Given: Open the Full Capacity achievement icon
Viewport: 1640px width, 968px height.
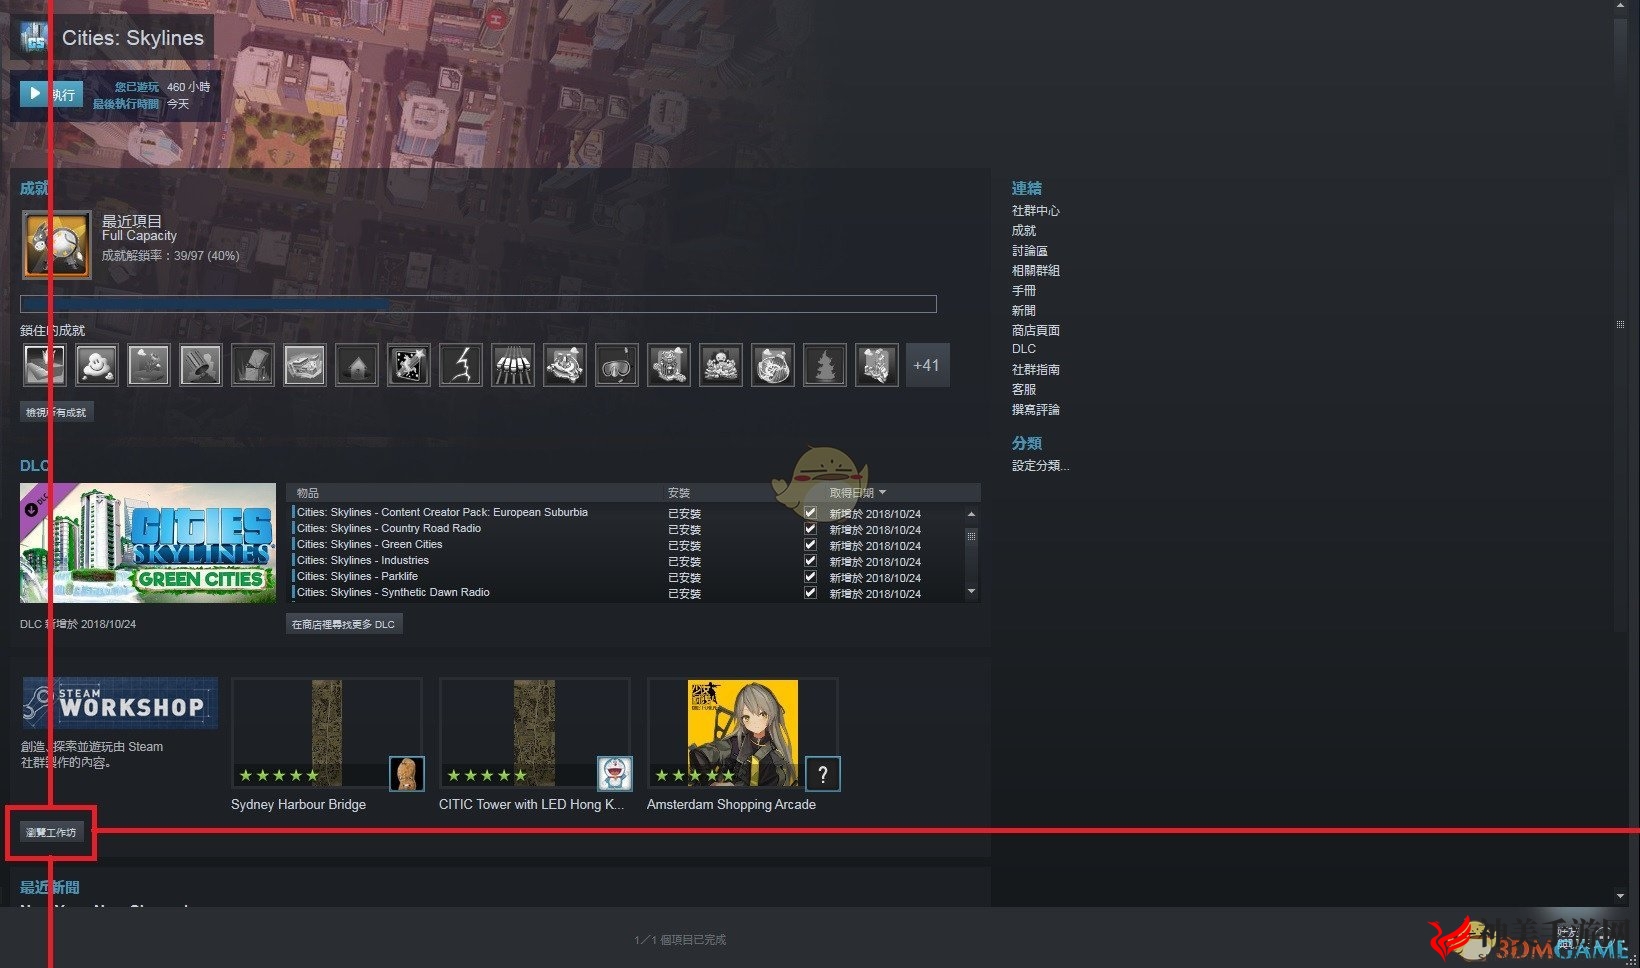Looking at the screenshot, I should [x=57, y=244].
